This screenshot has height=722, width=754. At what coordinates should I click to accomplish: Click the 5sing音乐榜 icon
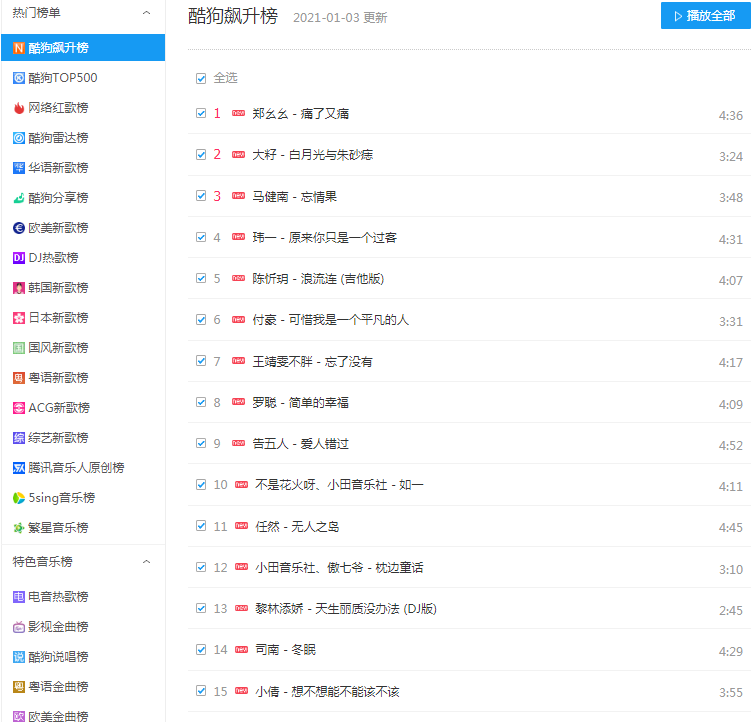point(18,498)
